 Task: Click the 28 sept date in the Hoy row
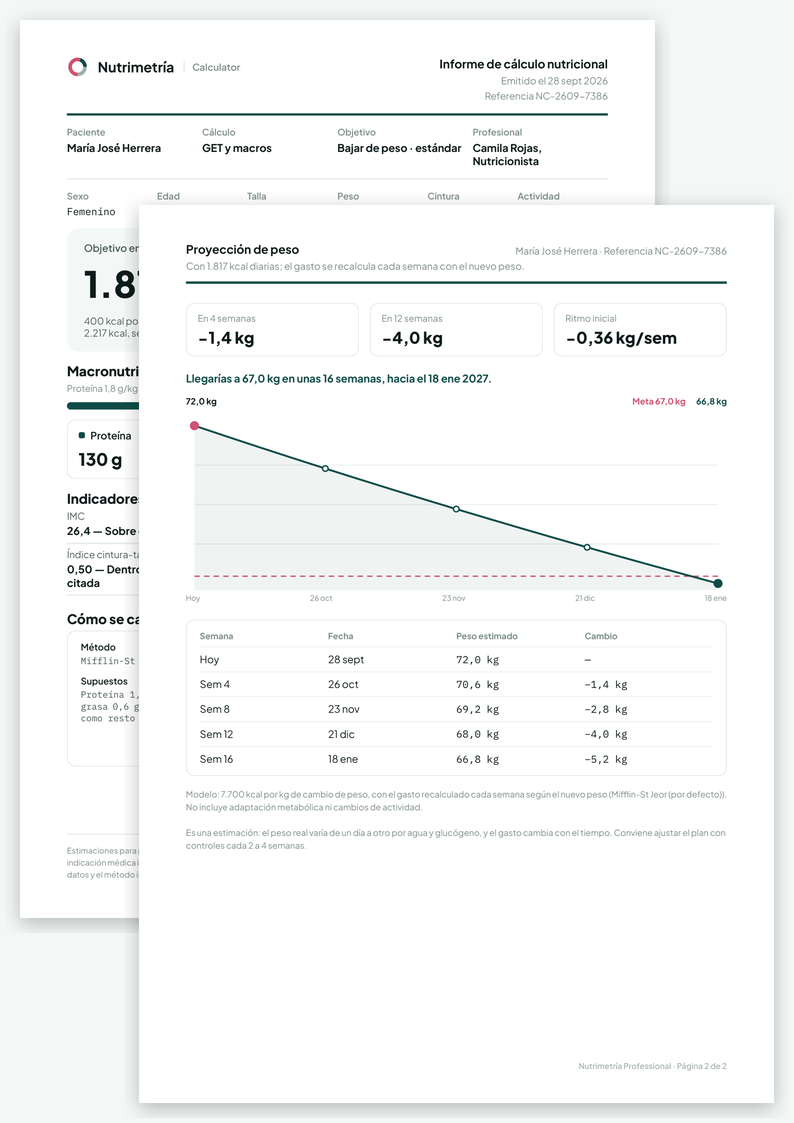[x=346, y=660]
